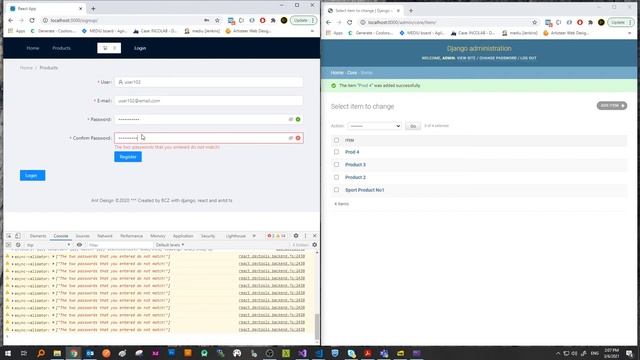Open the DevTools three-dot more menu
The height and width of the screenshot is (360, 640).
point(305,236)
